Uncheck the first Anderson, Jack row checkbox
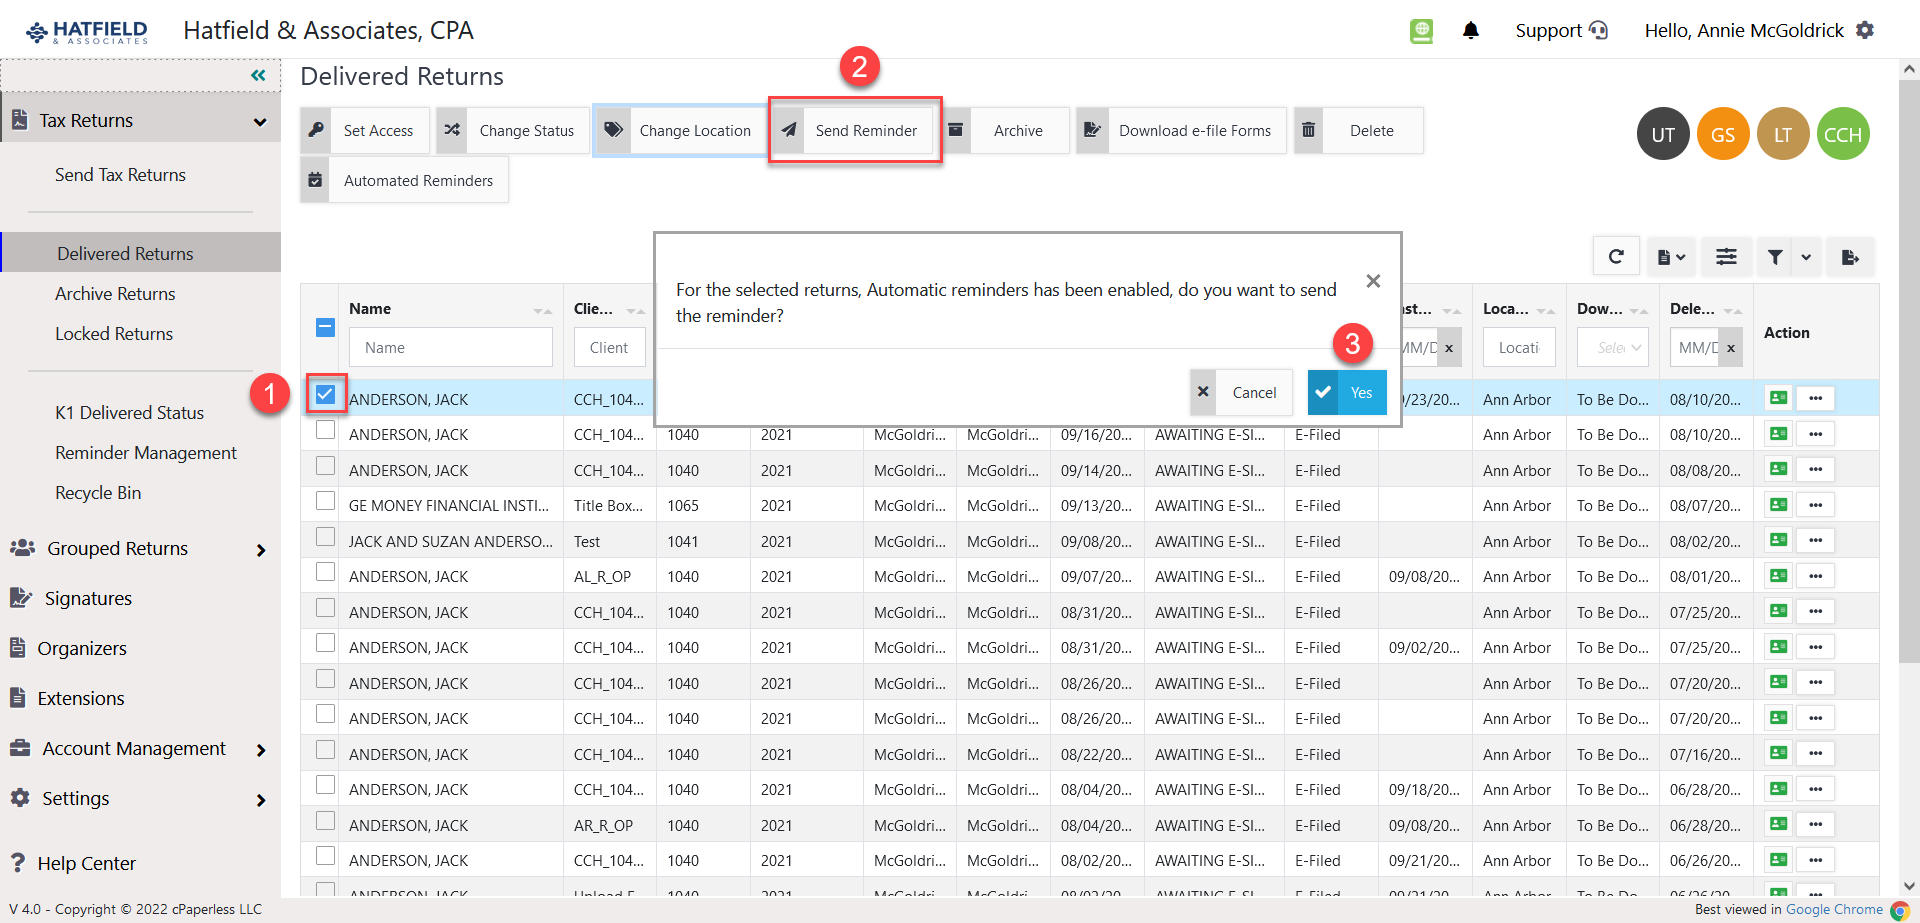 325,394
